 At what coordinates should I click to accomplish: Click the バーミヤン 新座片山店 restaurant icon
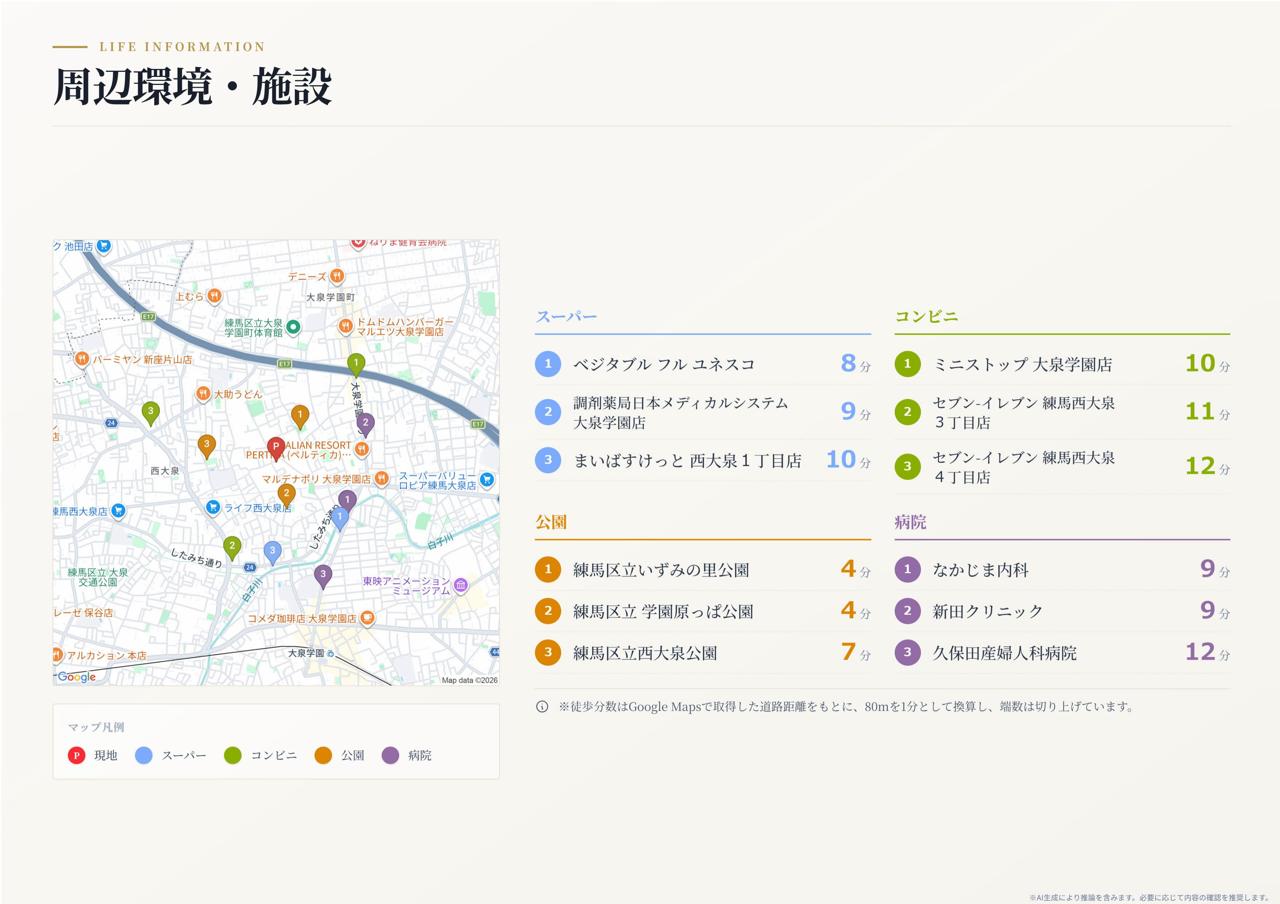click(x=82, y=359)
